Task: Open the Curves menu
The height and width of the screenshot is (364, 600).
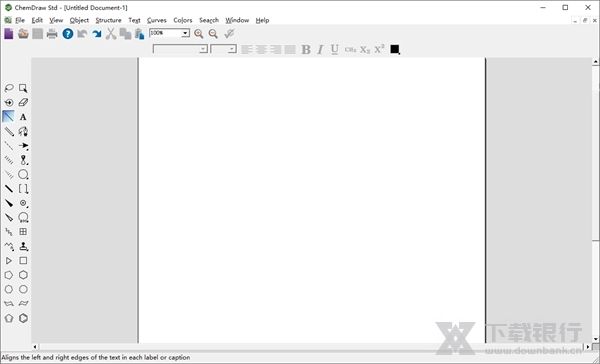Action: (157, 20)
